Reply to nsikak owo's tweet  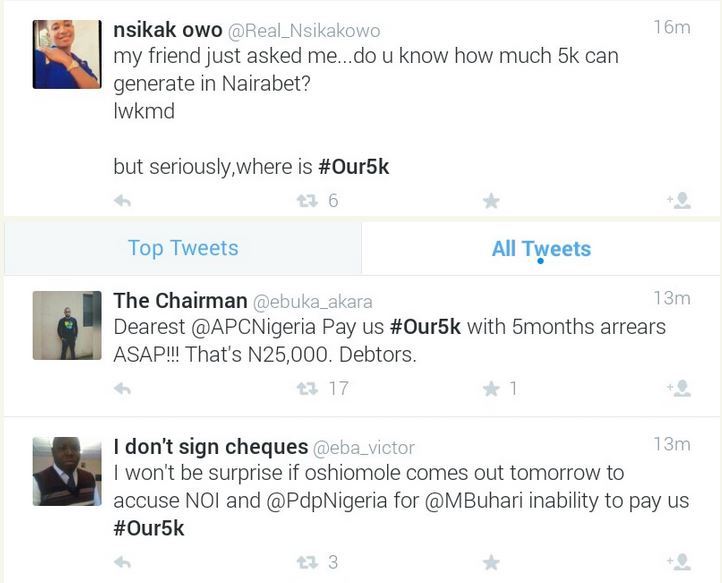click(123, 201)
